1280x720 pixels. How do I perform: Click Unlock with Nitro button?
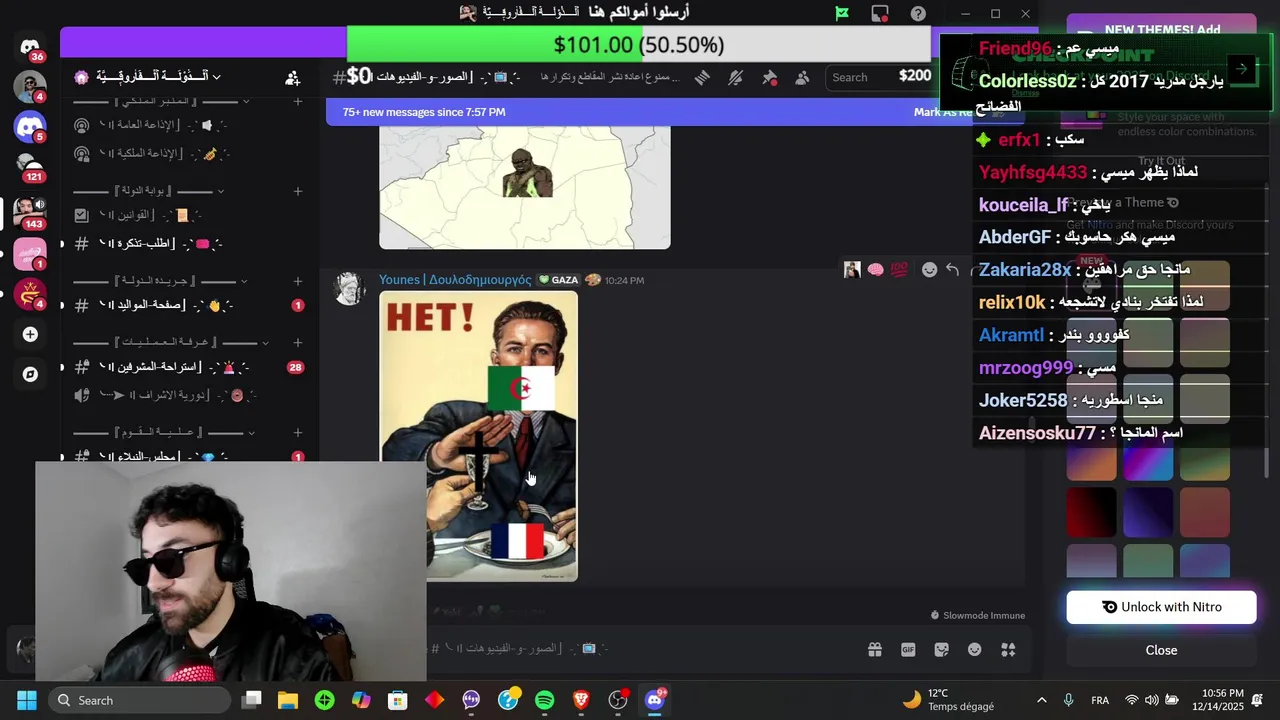click(1161, 607)
